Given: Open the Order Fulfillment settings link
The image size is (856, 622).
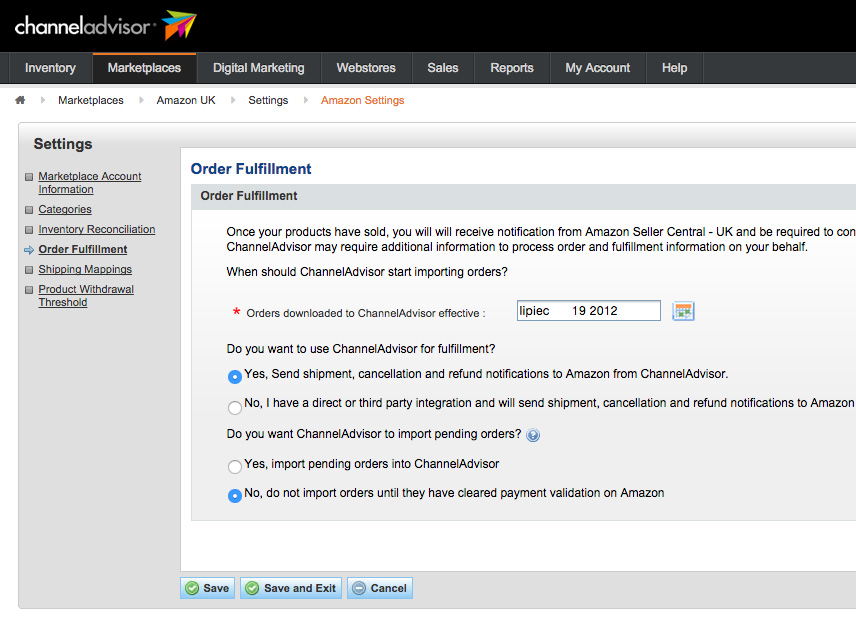Looking at the screenshot, I should click(x=83, y=250).
